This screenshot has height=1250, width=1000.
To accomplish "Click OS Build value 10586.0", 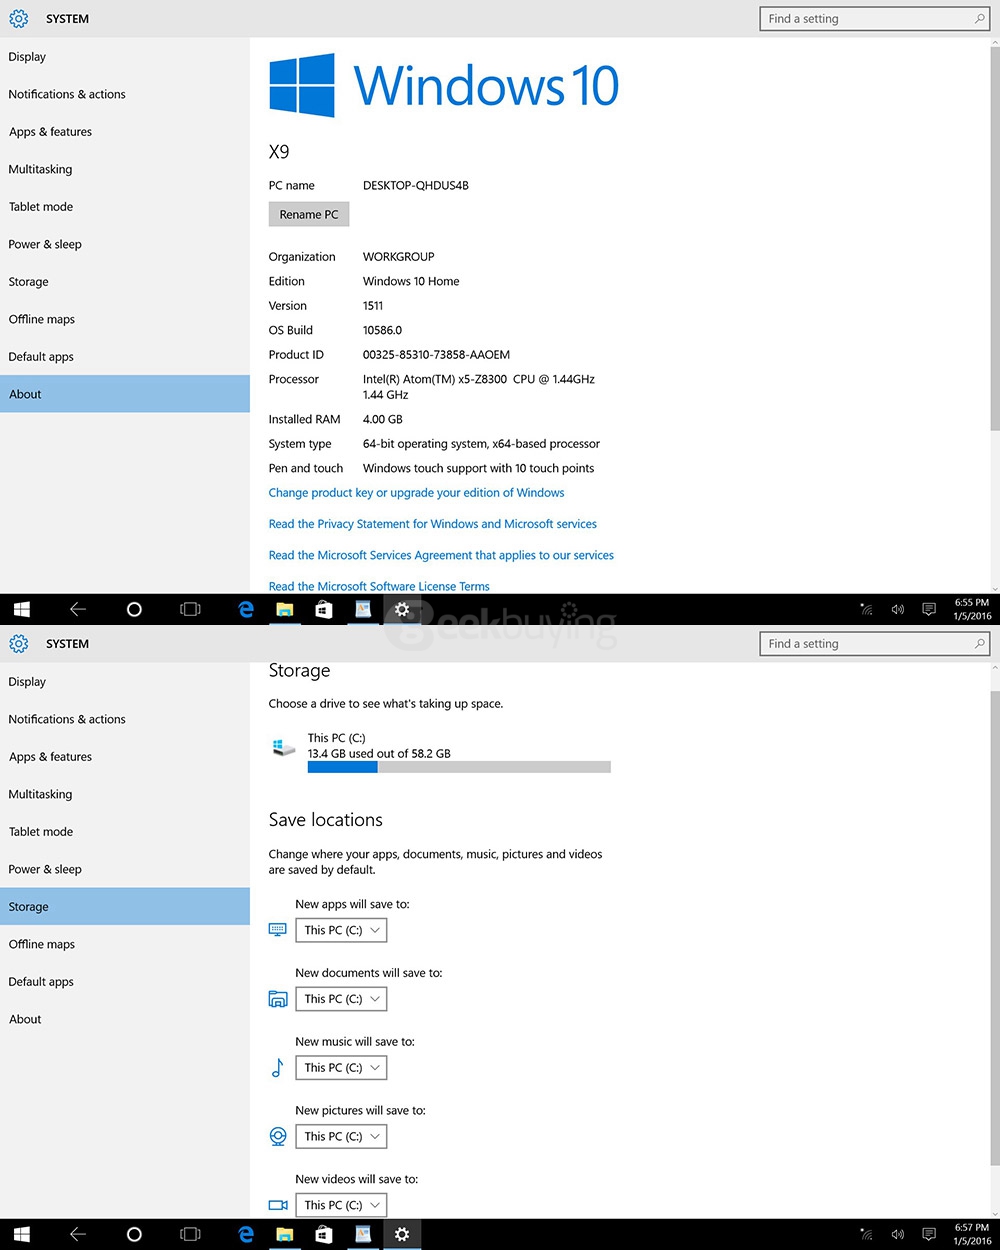I will point(382,330).
